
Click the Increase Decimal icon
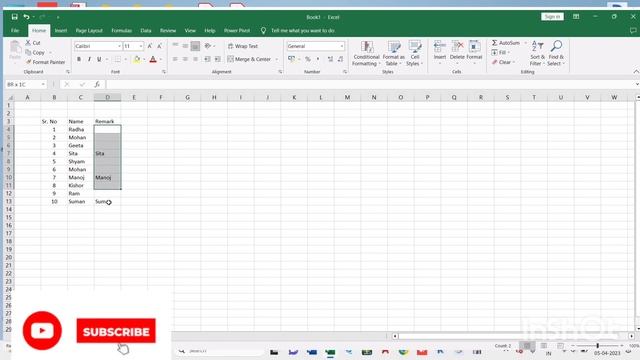tap(330, 59)
